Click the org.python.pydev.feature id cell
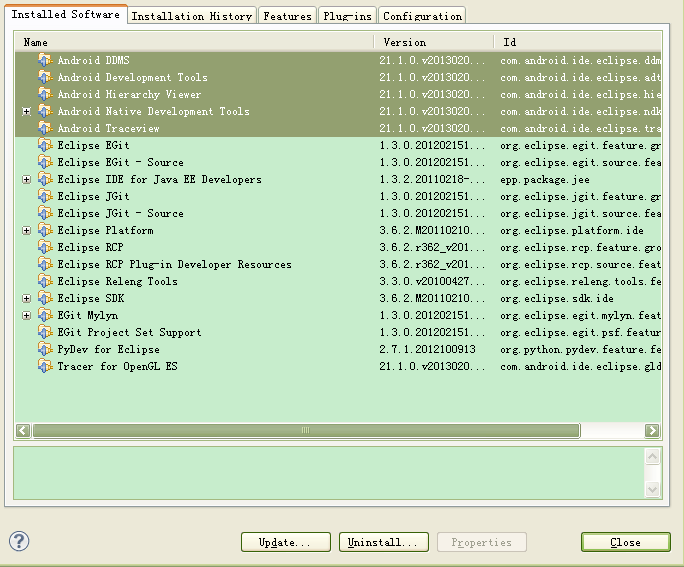684x567 pixels. coord(581,349)
